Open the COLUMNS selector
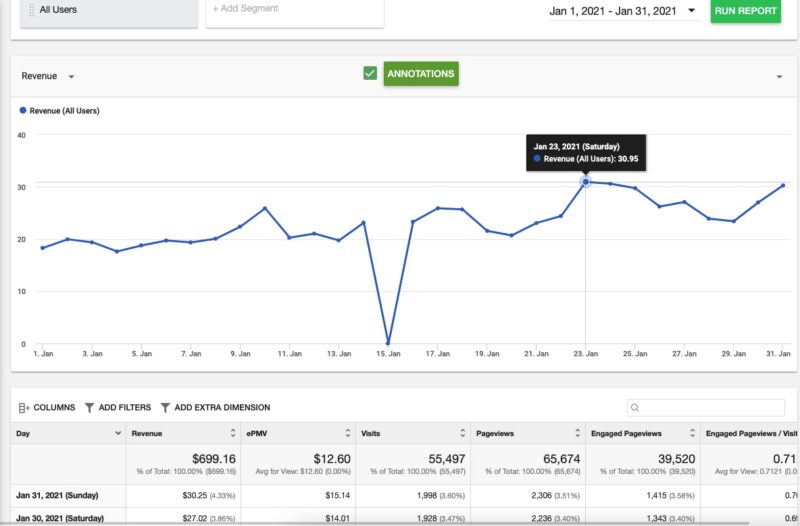The height and width of the screenshot is (526, 800). click(x=46, y=408)
